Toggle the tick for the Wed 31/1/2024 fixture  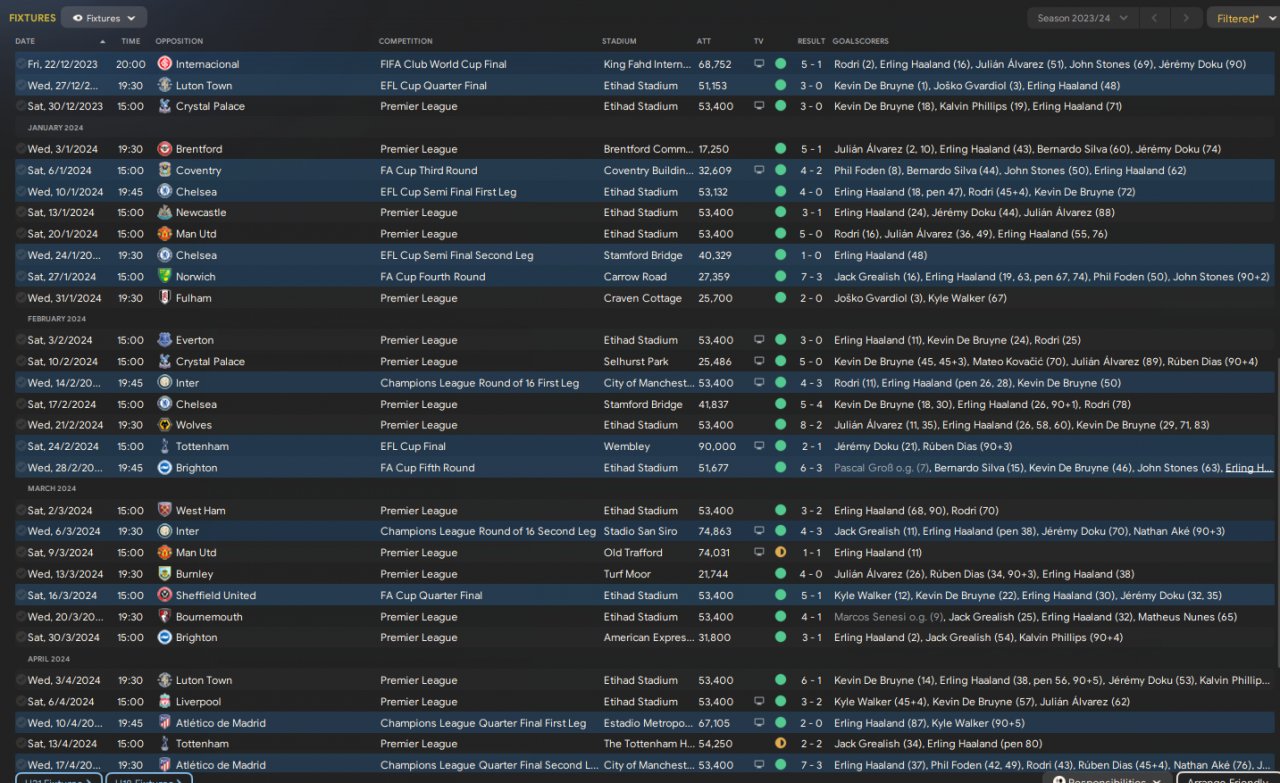click(21, 298)
